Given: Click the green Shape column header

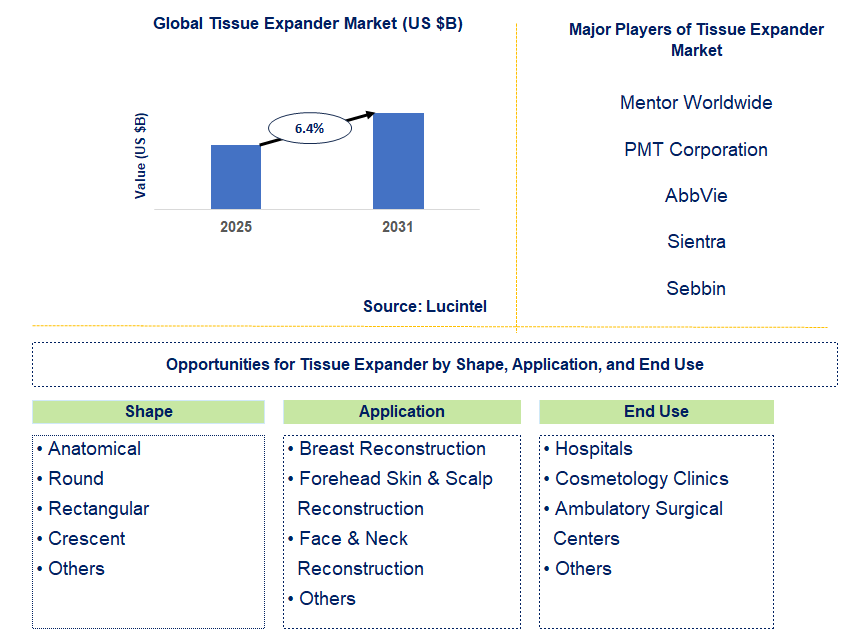Looking at the screenshot, I should [x=148, y=412].
